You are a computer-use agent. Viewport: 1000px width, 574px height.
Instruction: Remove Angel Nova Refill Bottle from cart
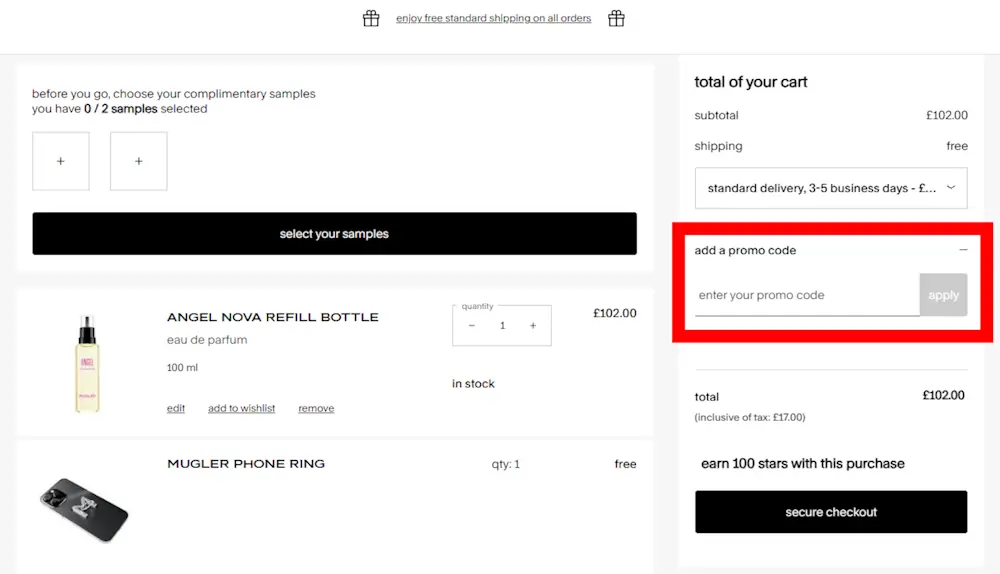[x=316, y=408]
